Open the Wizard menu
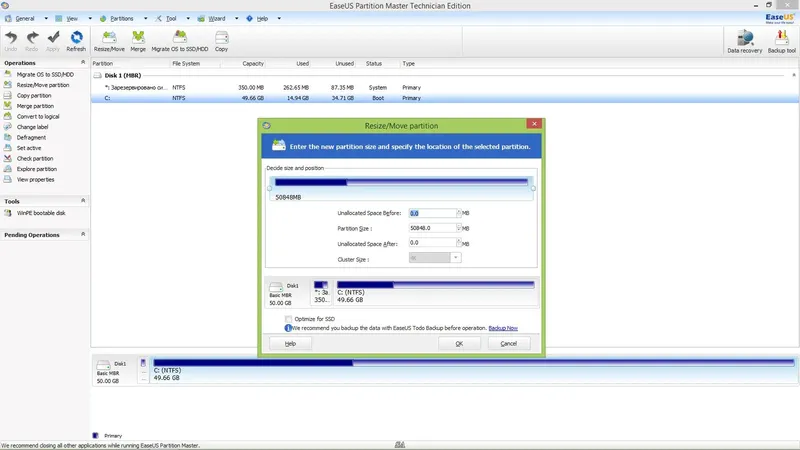Image resolution: width=800 pixels, height=450 pixels. coord(216,18)
